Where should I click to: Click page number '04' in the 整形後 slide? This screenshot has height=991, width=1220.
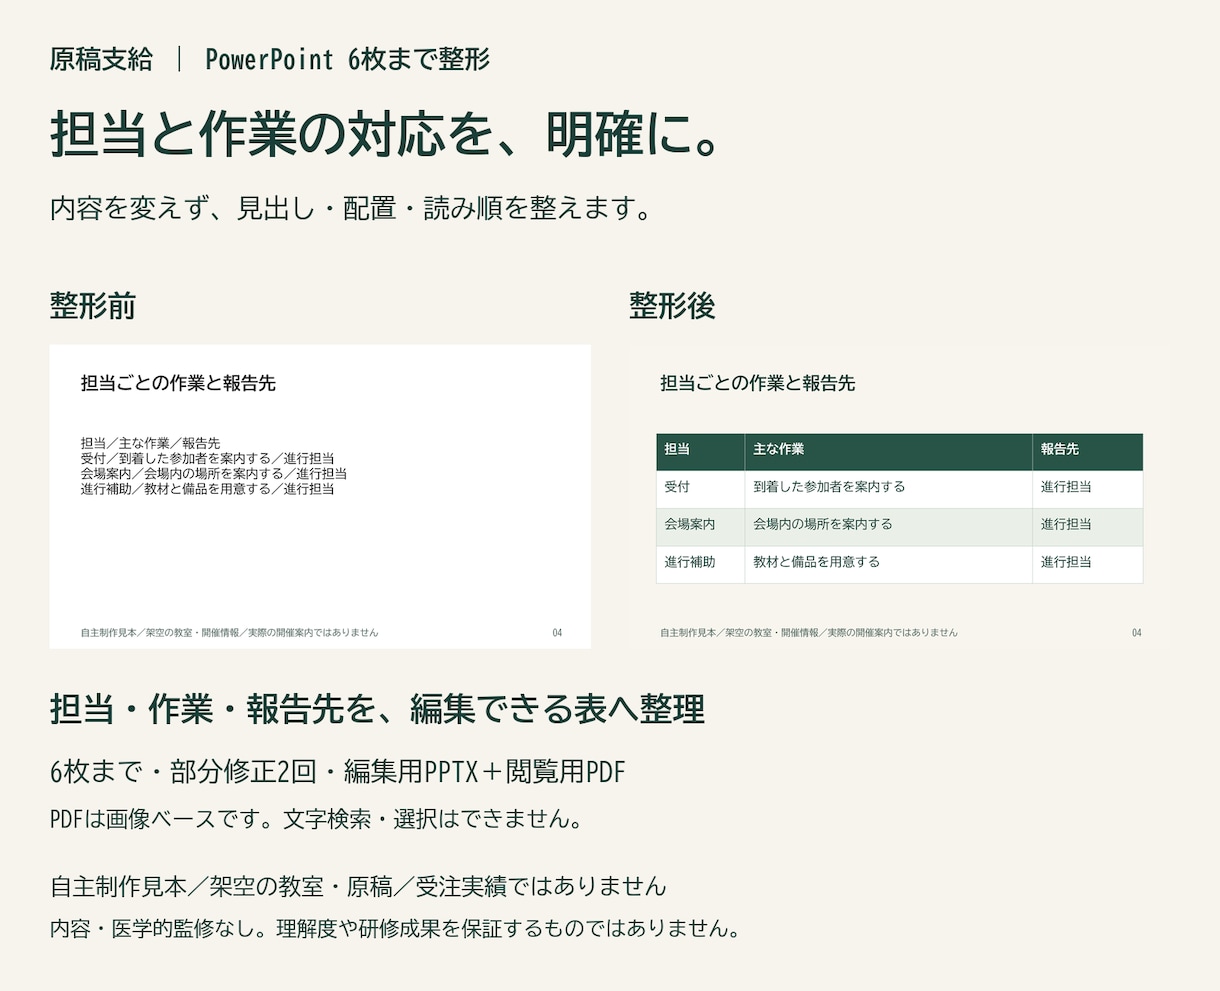[1136, 633]
